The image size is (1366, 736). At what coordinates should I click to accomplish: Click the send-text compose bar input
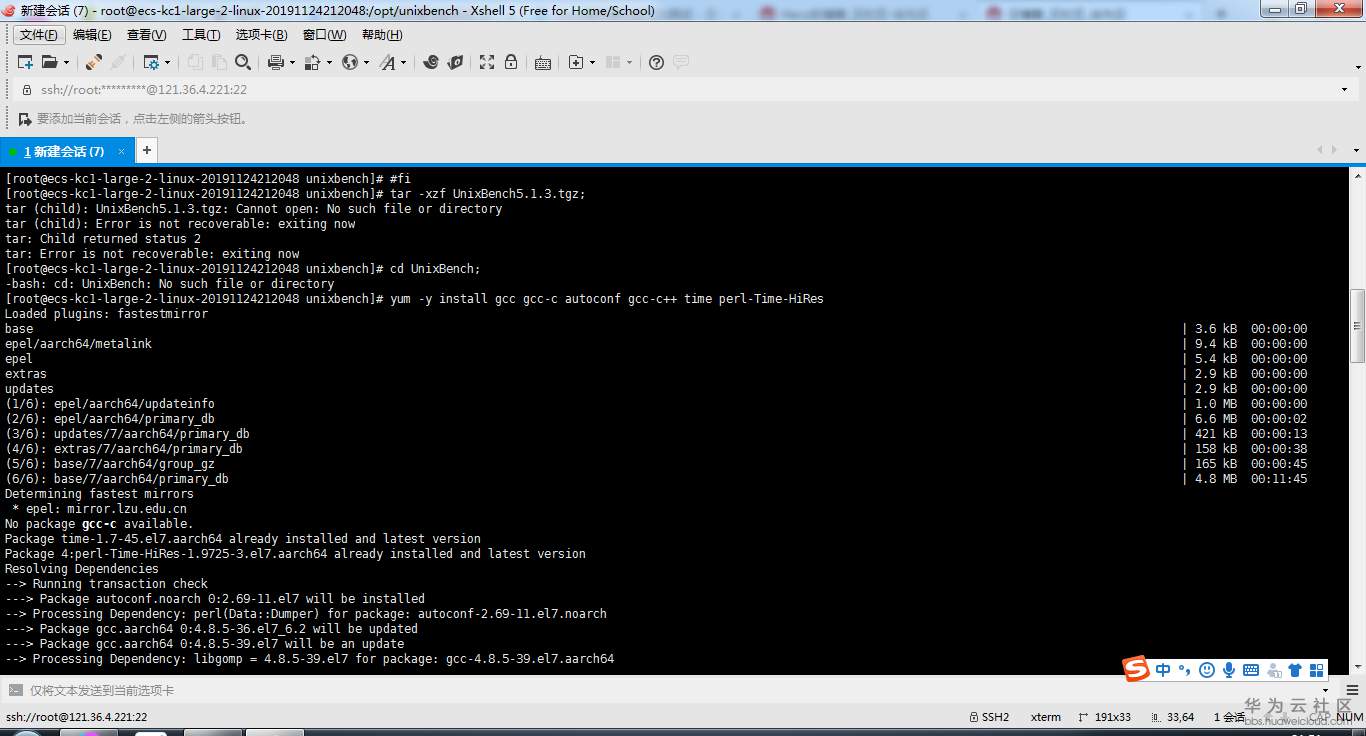click(x=670, y=690)
